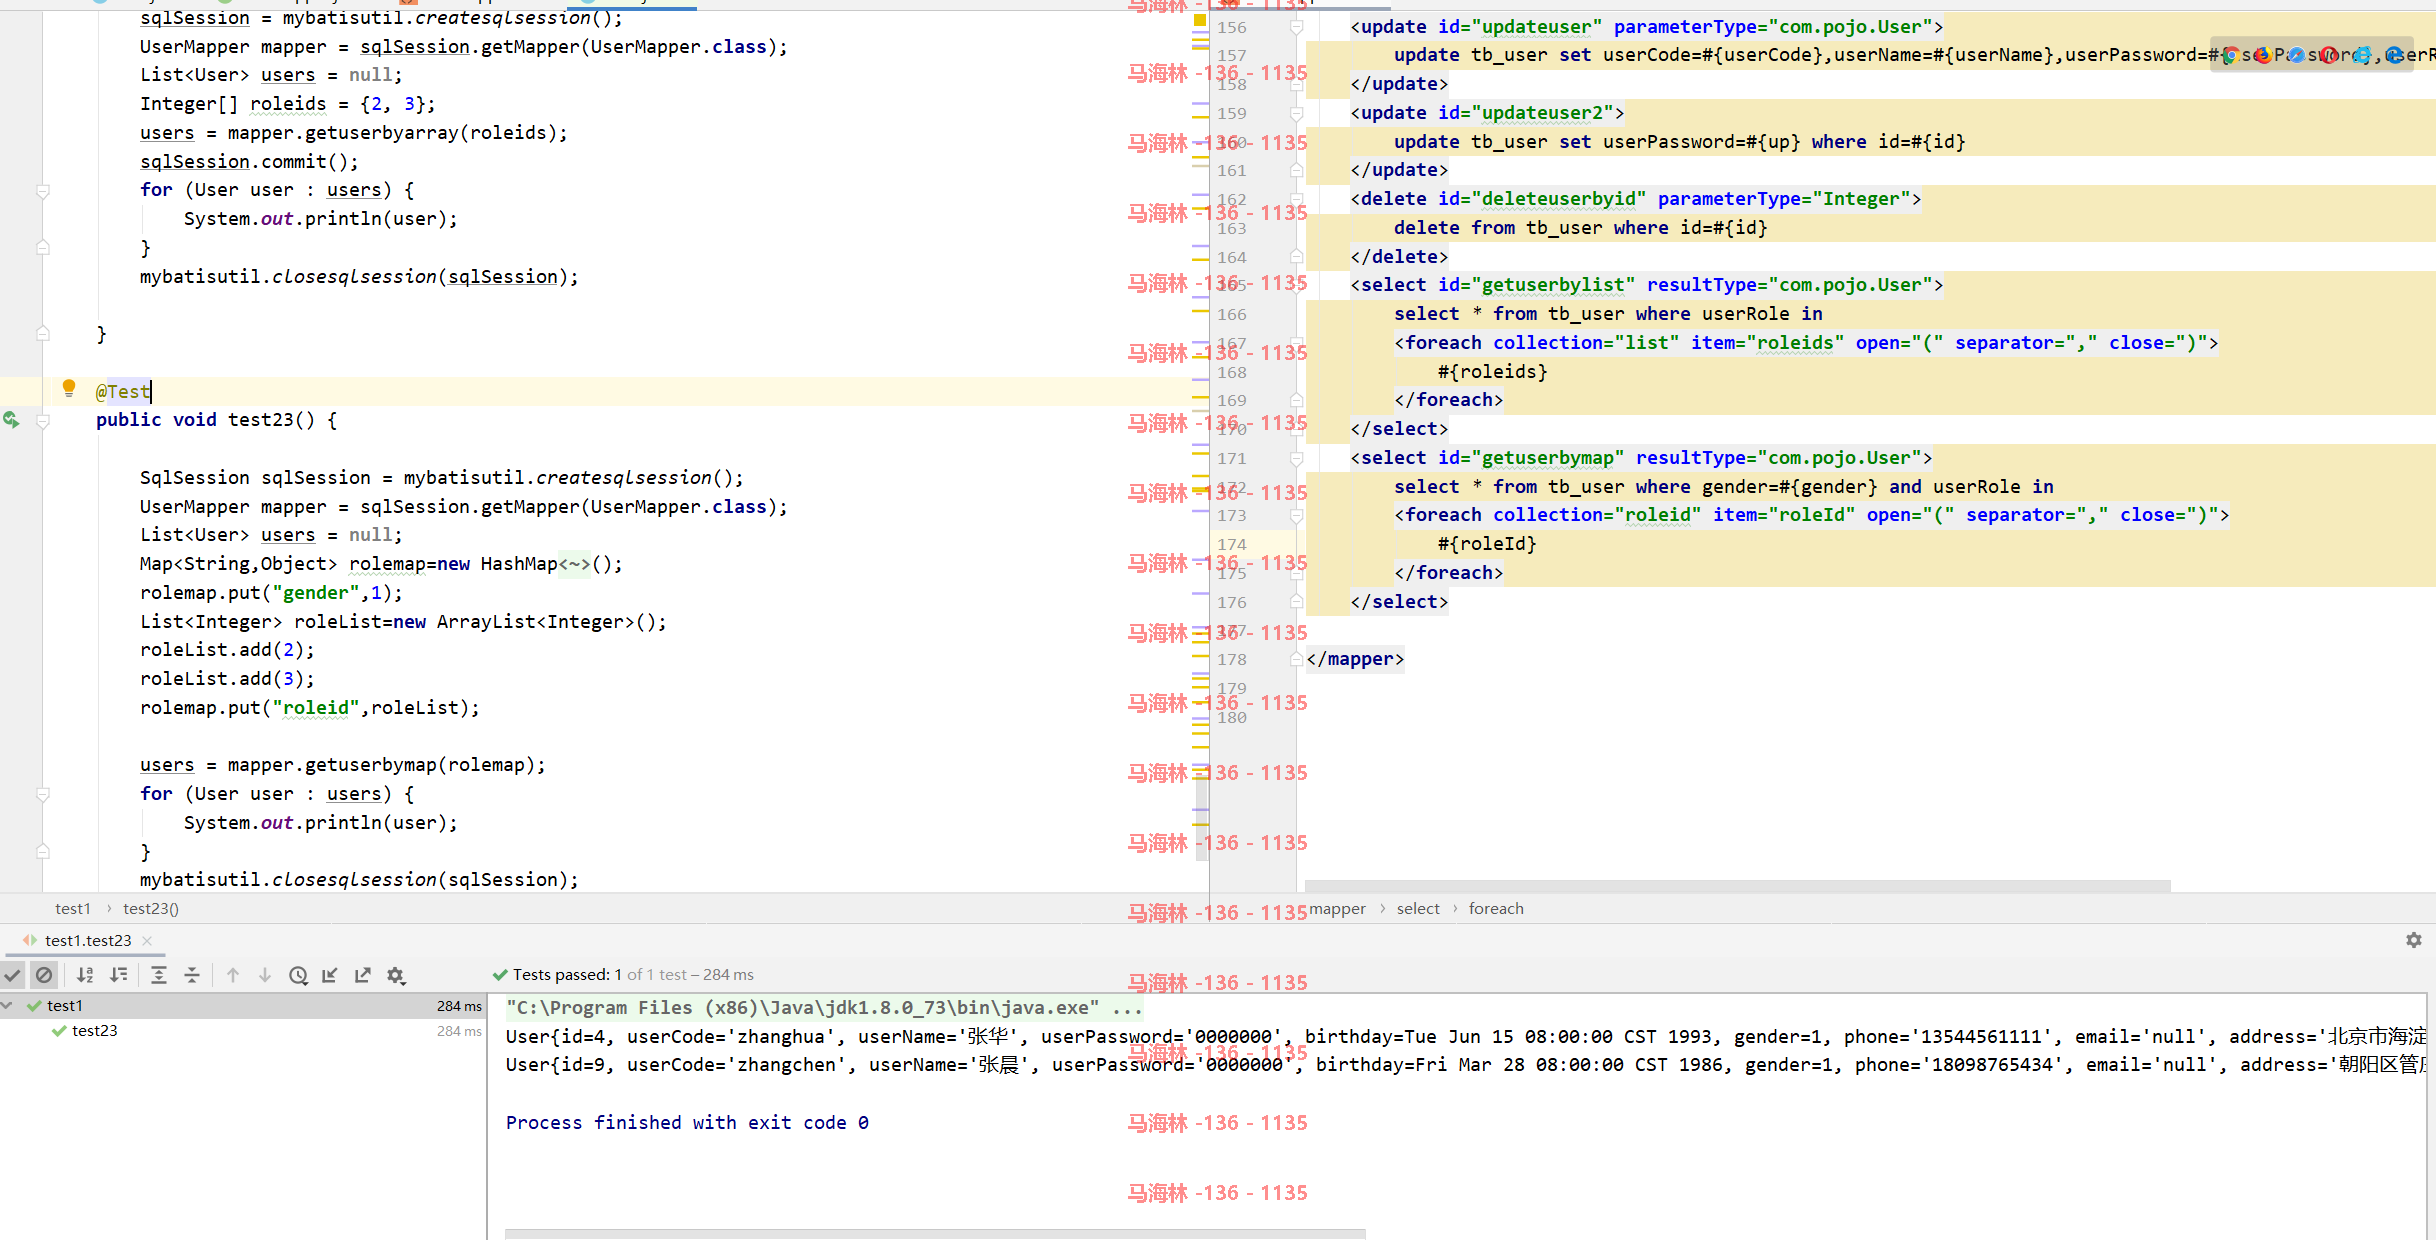The image size is (2436, 1240).
Task: Sort tests alphabetically in run toolbar
Action: [86, 975]
